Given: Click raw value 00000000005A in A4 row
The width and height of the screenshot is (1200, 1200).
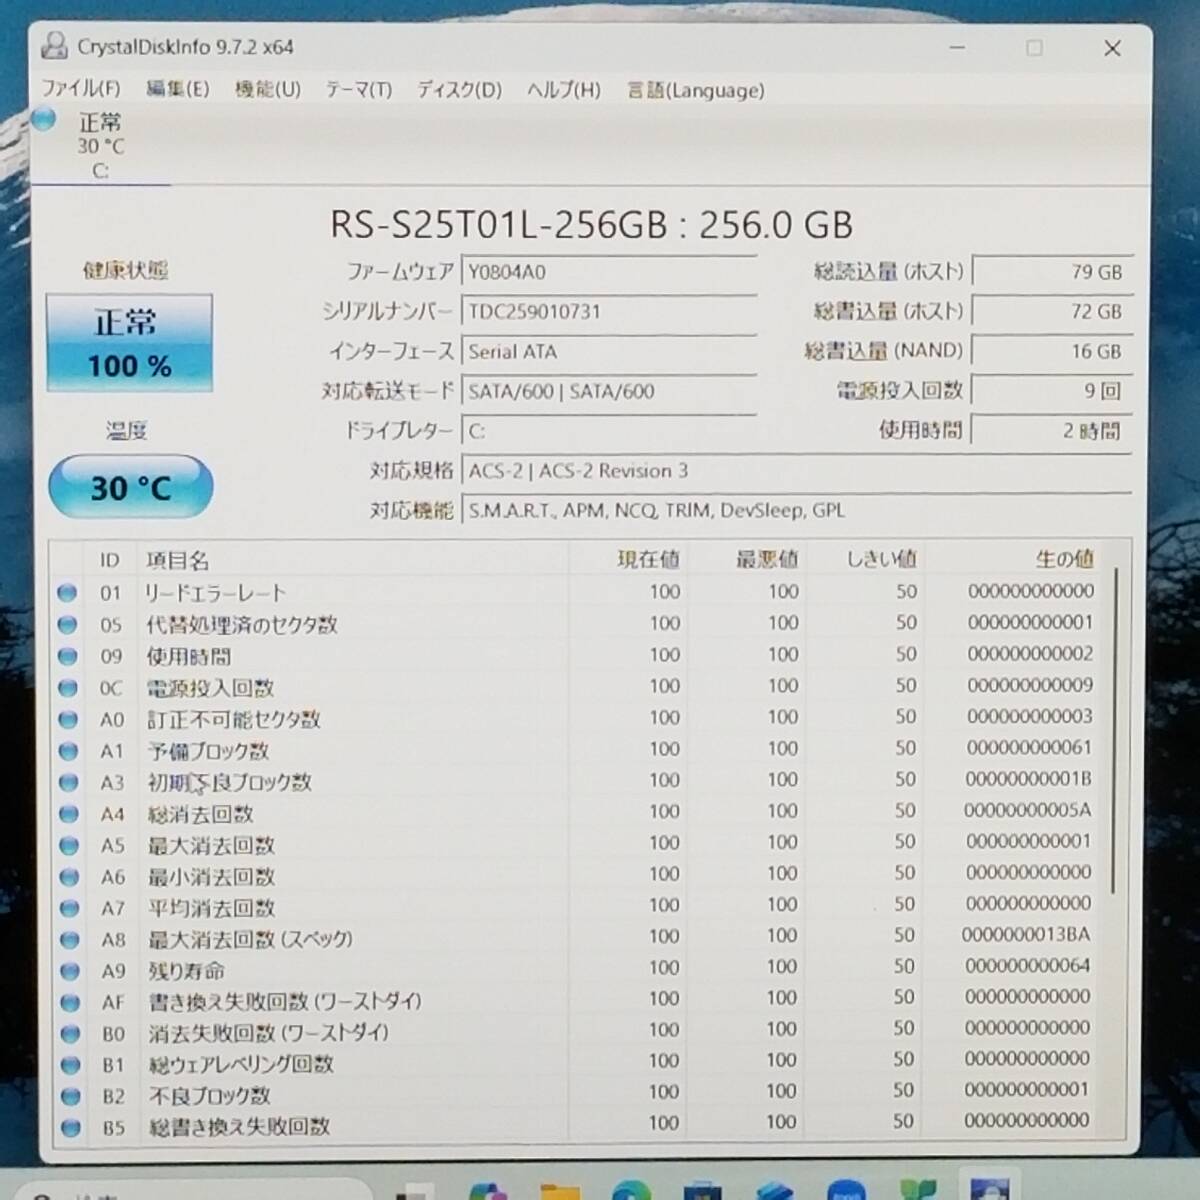Looking at the screenshot, I should coord(1027,810).
